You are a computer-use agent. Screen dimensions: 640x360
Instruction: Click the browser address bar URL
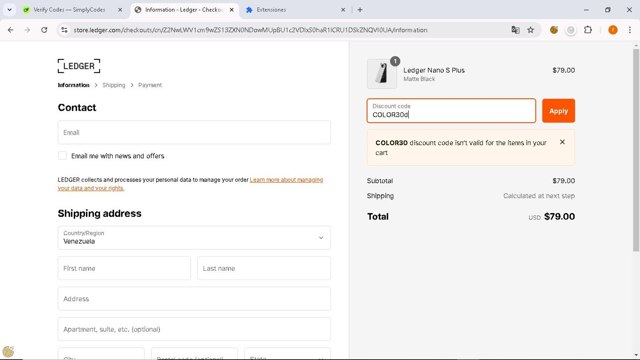[250, 30]
